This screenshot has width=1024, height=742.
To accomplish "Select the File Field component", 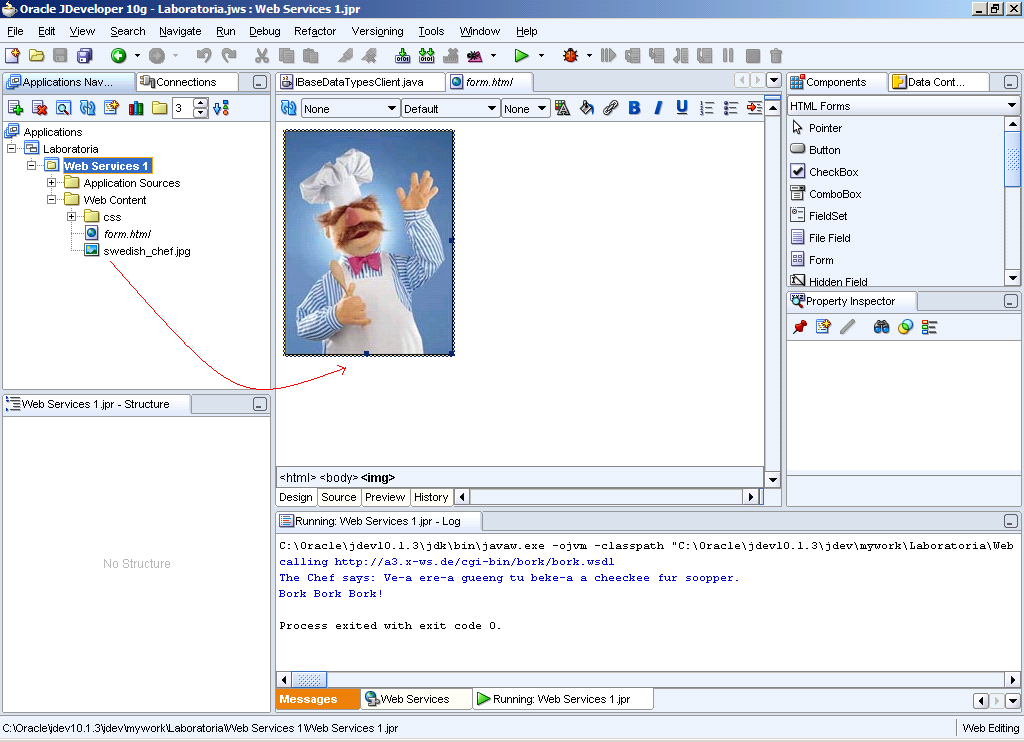I will [x=829, y=238].
